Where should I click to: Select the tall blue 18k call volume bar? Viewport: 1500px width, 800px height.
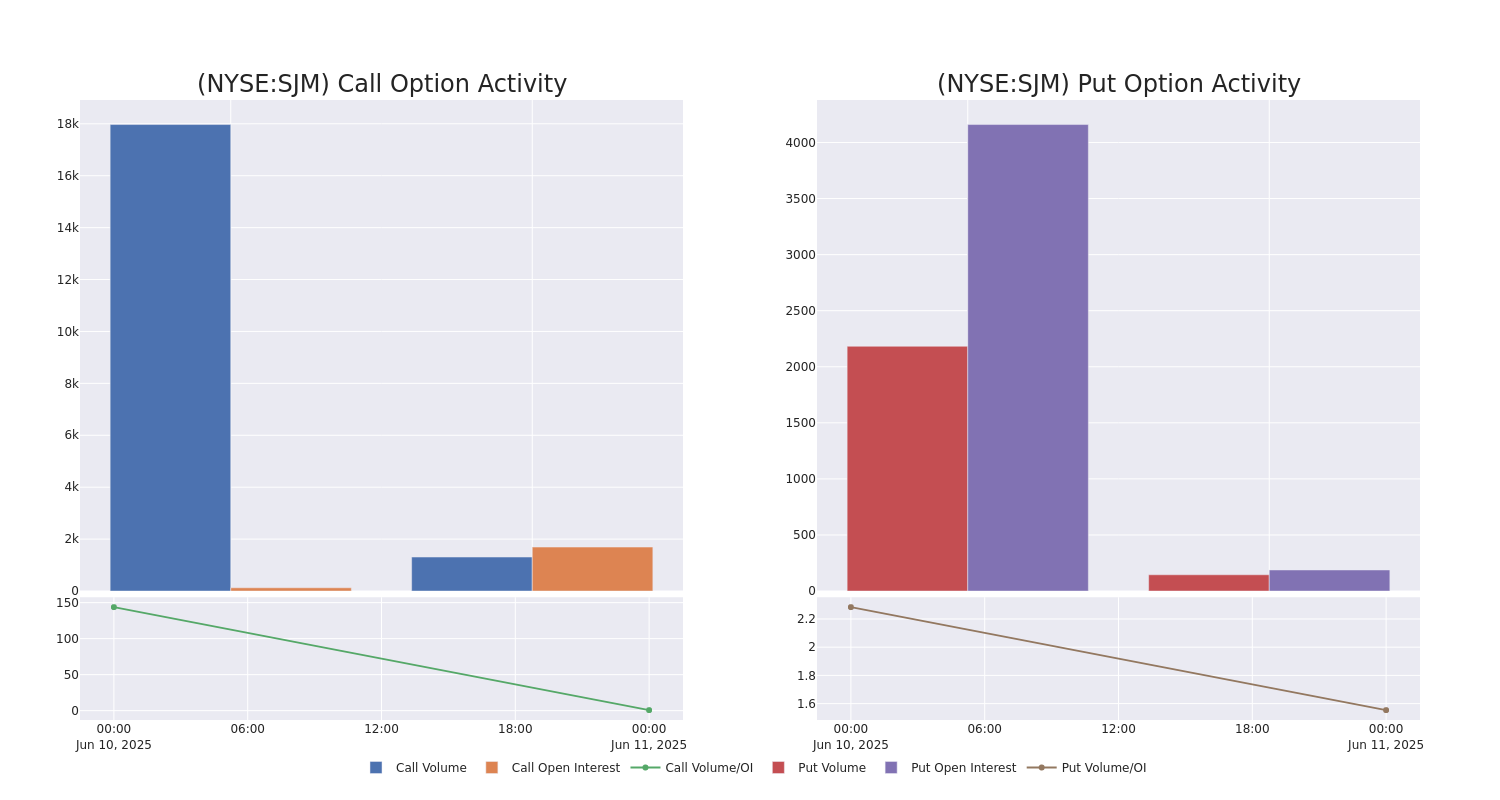pos(170,358)
